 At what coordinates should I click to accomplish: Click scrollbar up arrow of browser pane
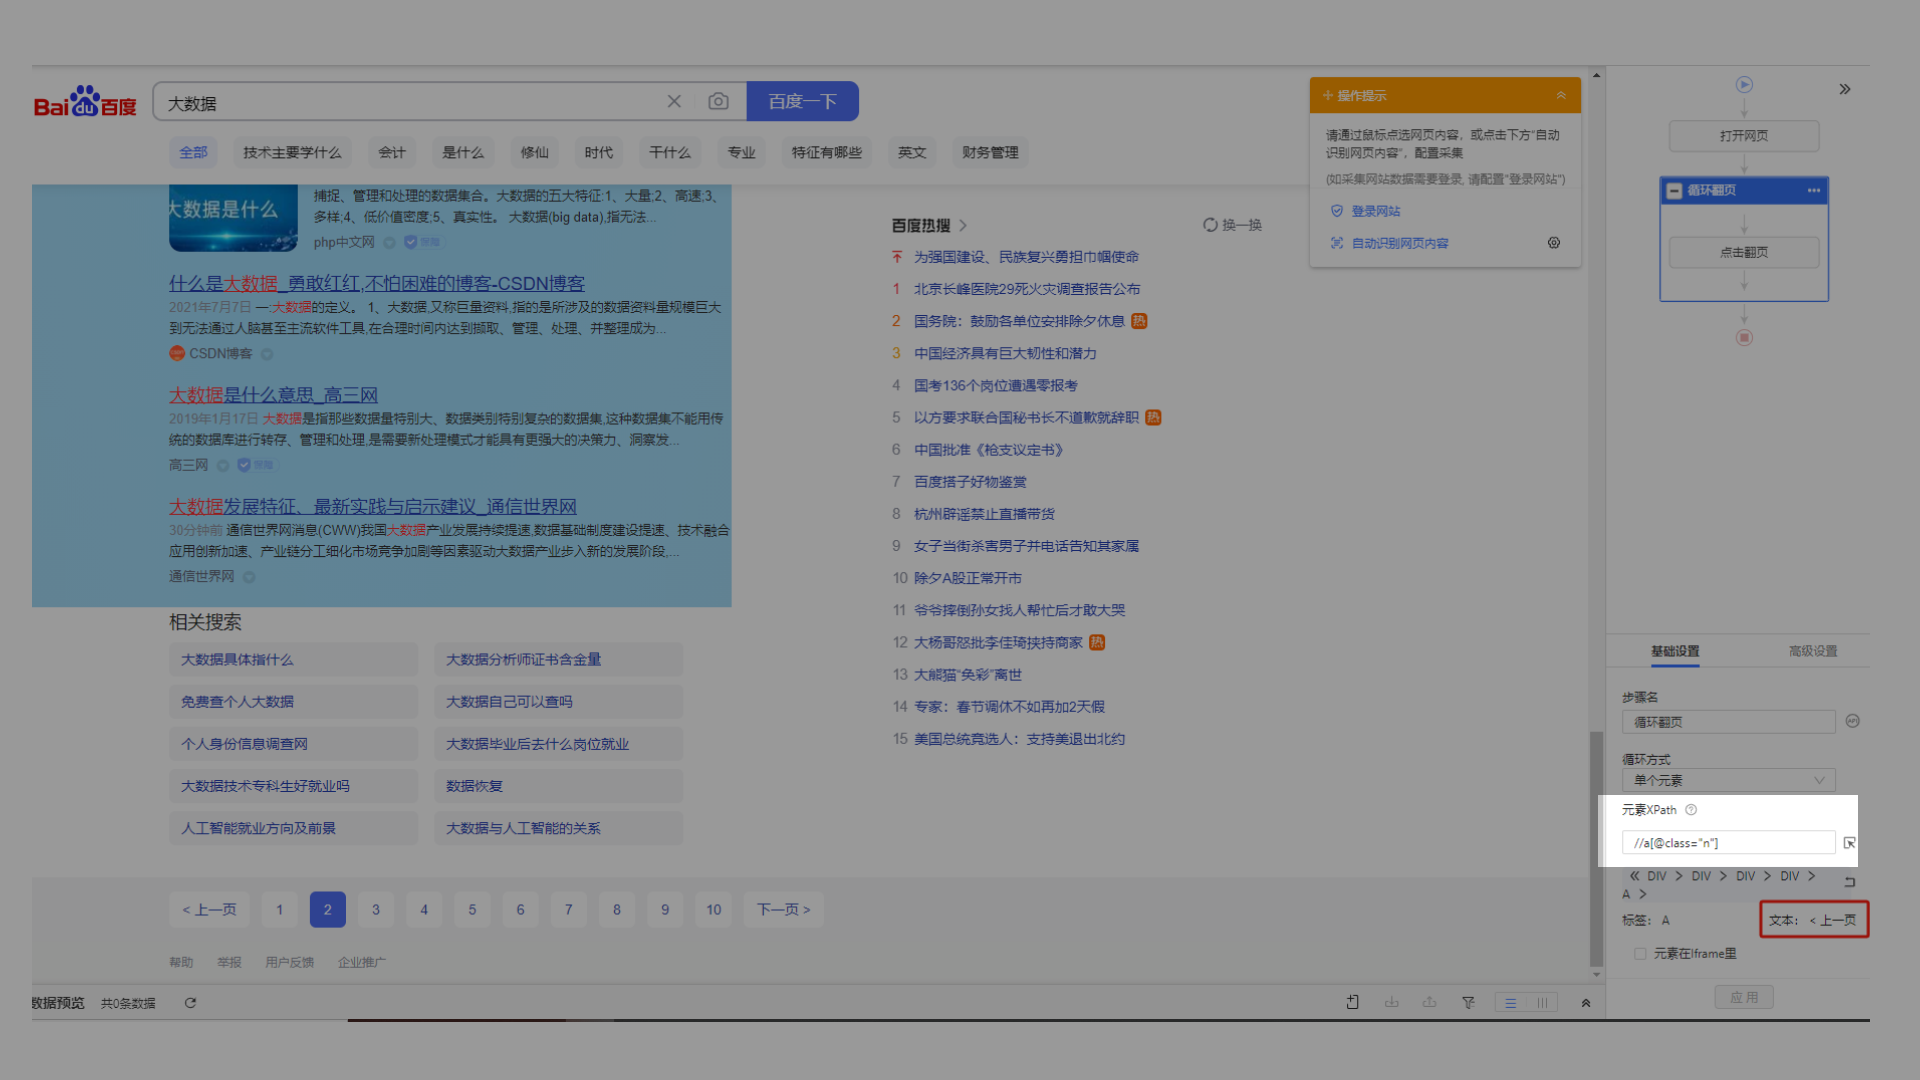[1596, 75]
